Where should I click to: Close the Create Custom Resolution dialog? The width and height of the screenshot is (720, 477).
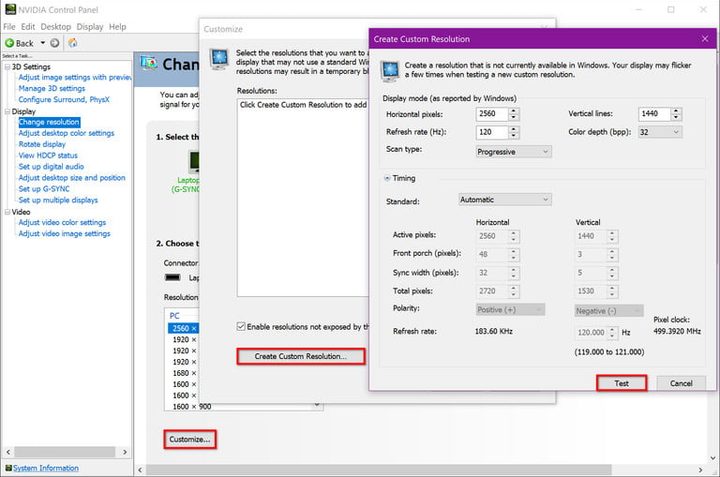705,39
